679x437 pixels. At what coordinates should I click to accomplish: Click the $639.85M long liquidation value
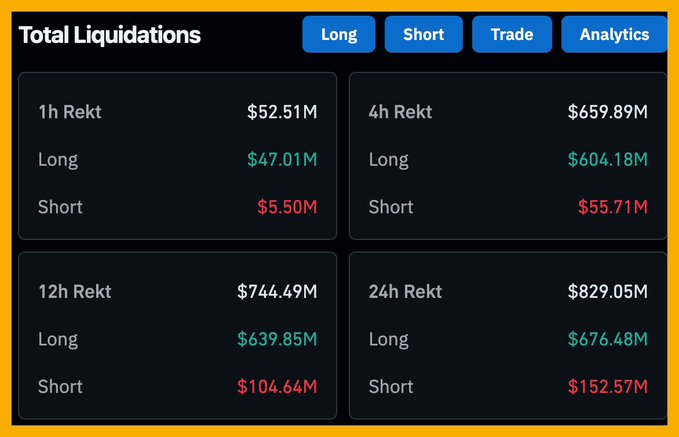point(277,339)
